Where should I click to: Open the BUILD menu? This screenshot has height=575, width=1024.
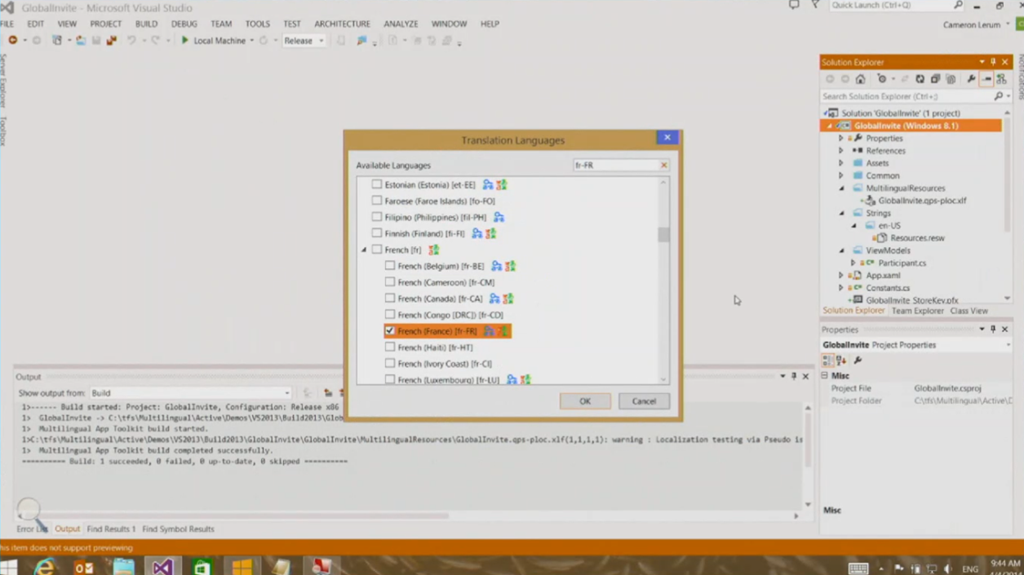pyautogui.click(x=146, y=24)
